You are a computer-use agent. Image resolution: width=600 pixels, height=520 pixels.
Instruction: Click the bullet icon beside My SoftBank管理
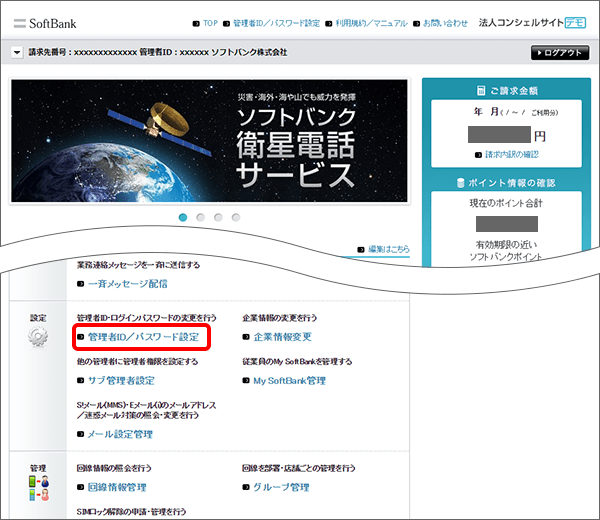246,381
